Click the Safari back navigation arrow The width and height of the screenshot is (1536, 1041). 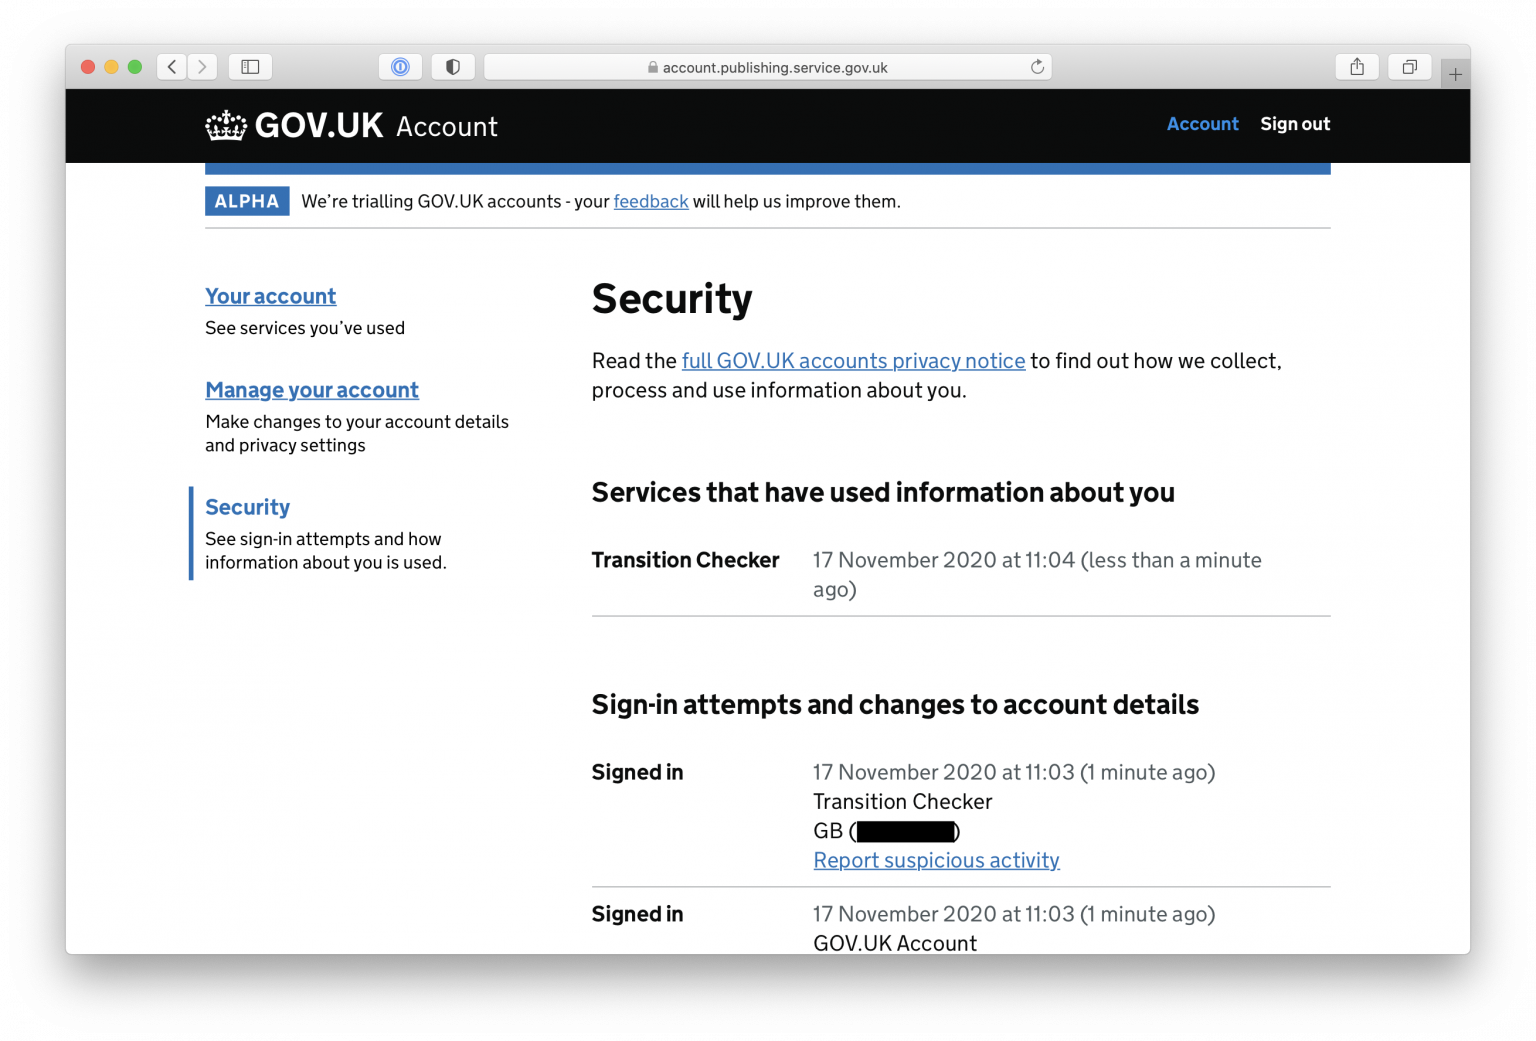(171, 66)
